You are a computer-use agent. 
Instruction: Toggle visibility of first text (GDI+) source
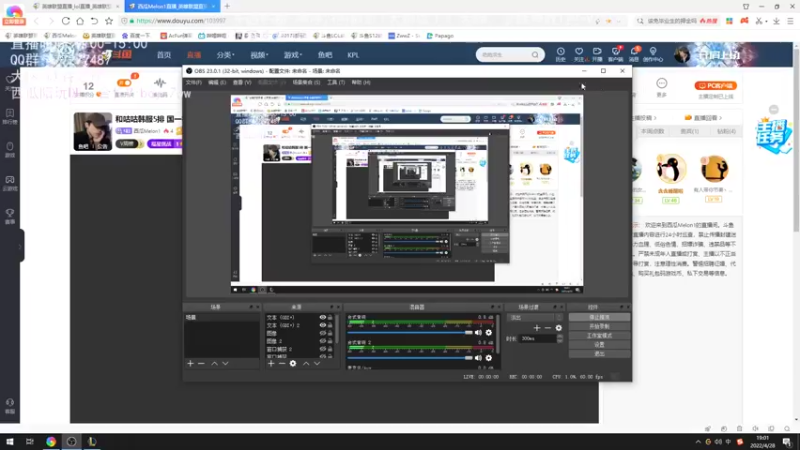[322, 317]
